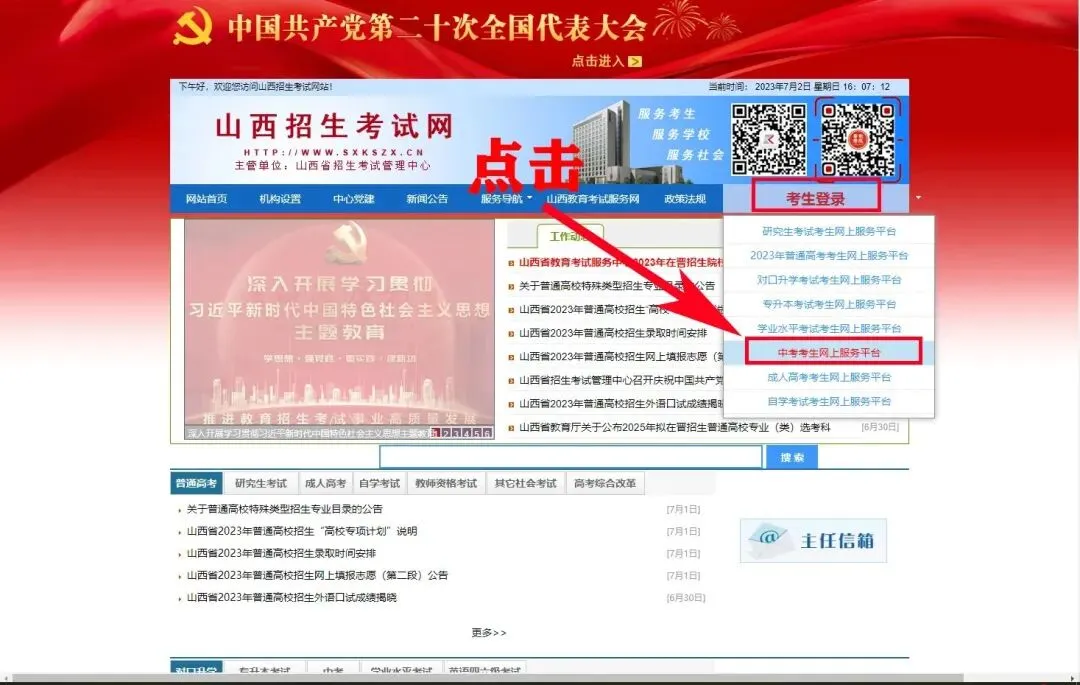Image resolution: width=1080 pixels, height=685 pixels.
Task: Switch to the 成人高考 tab
Action: point(326,483)
